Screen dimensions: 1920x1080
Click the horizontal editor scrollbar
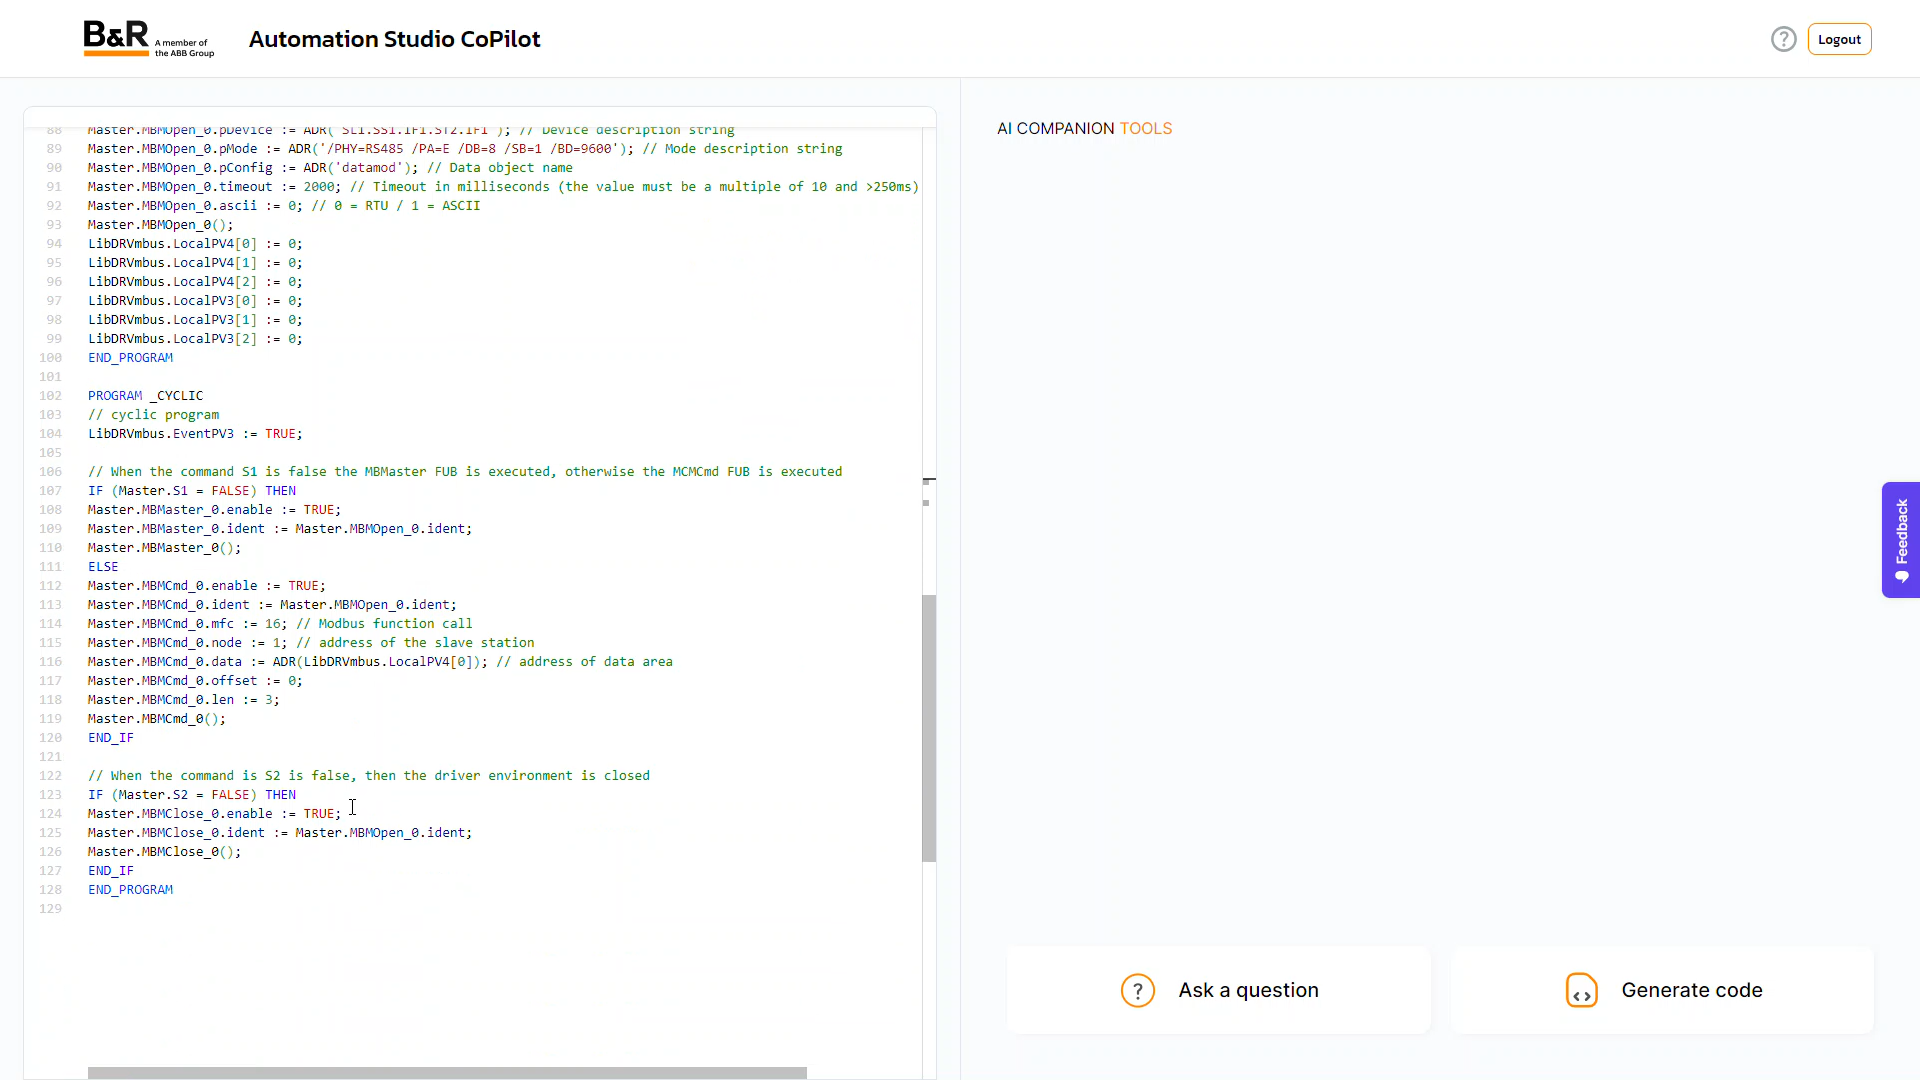click(447, 1072)
